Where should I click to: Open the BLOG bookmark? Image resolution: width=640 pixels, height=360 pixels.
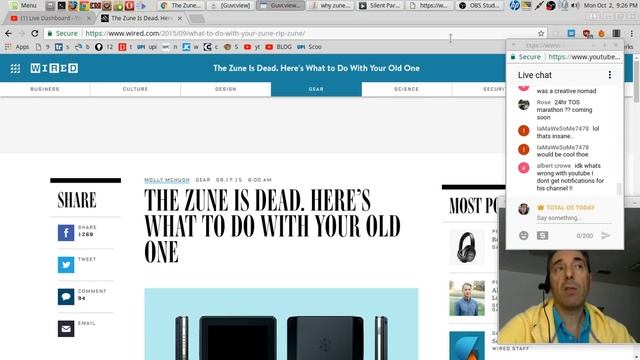278,47
